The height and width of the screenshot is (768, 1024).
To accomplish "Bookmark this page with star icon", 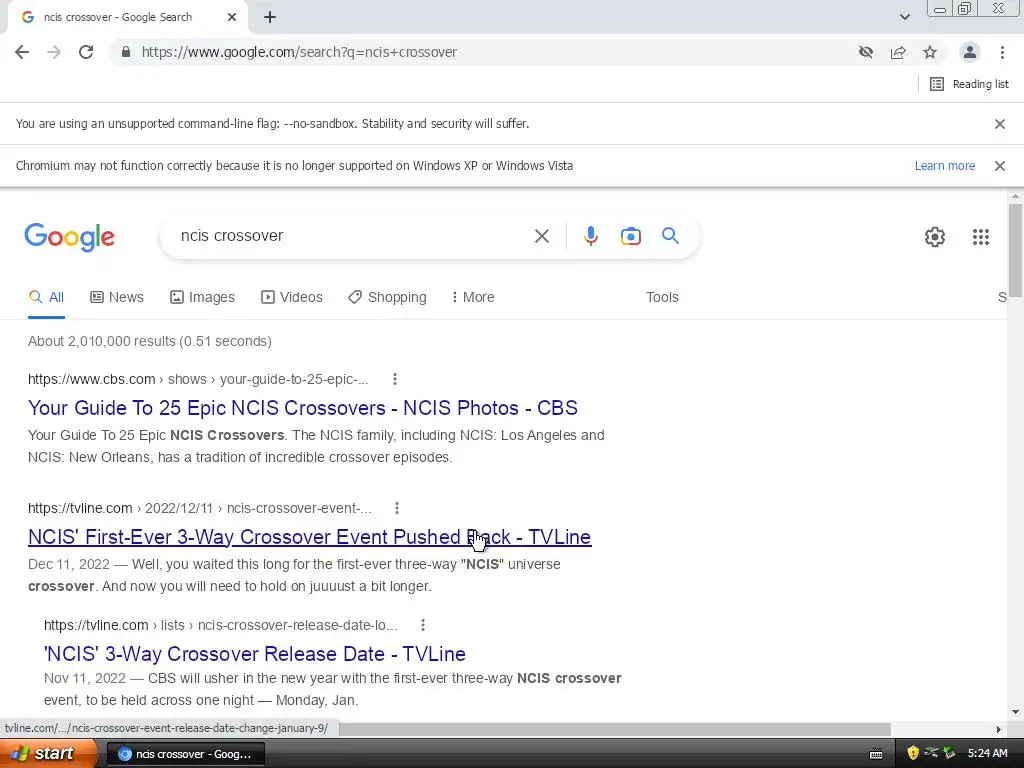I will (x=930, y=52).
